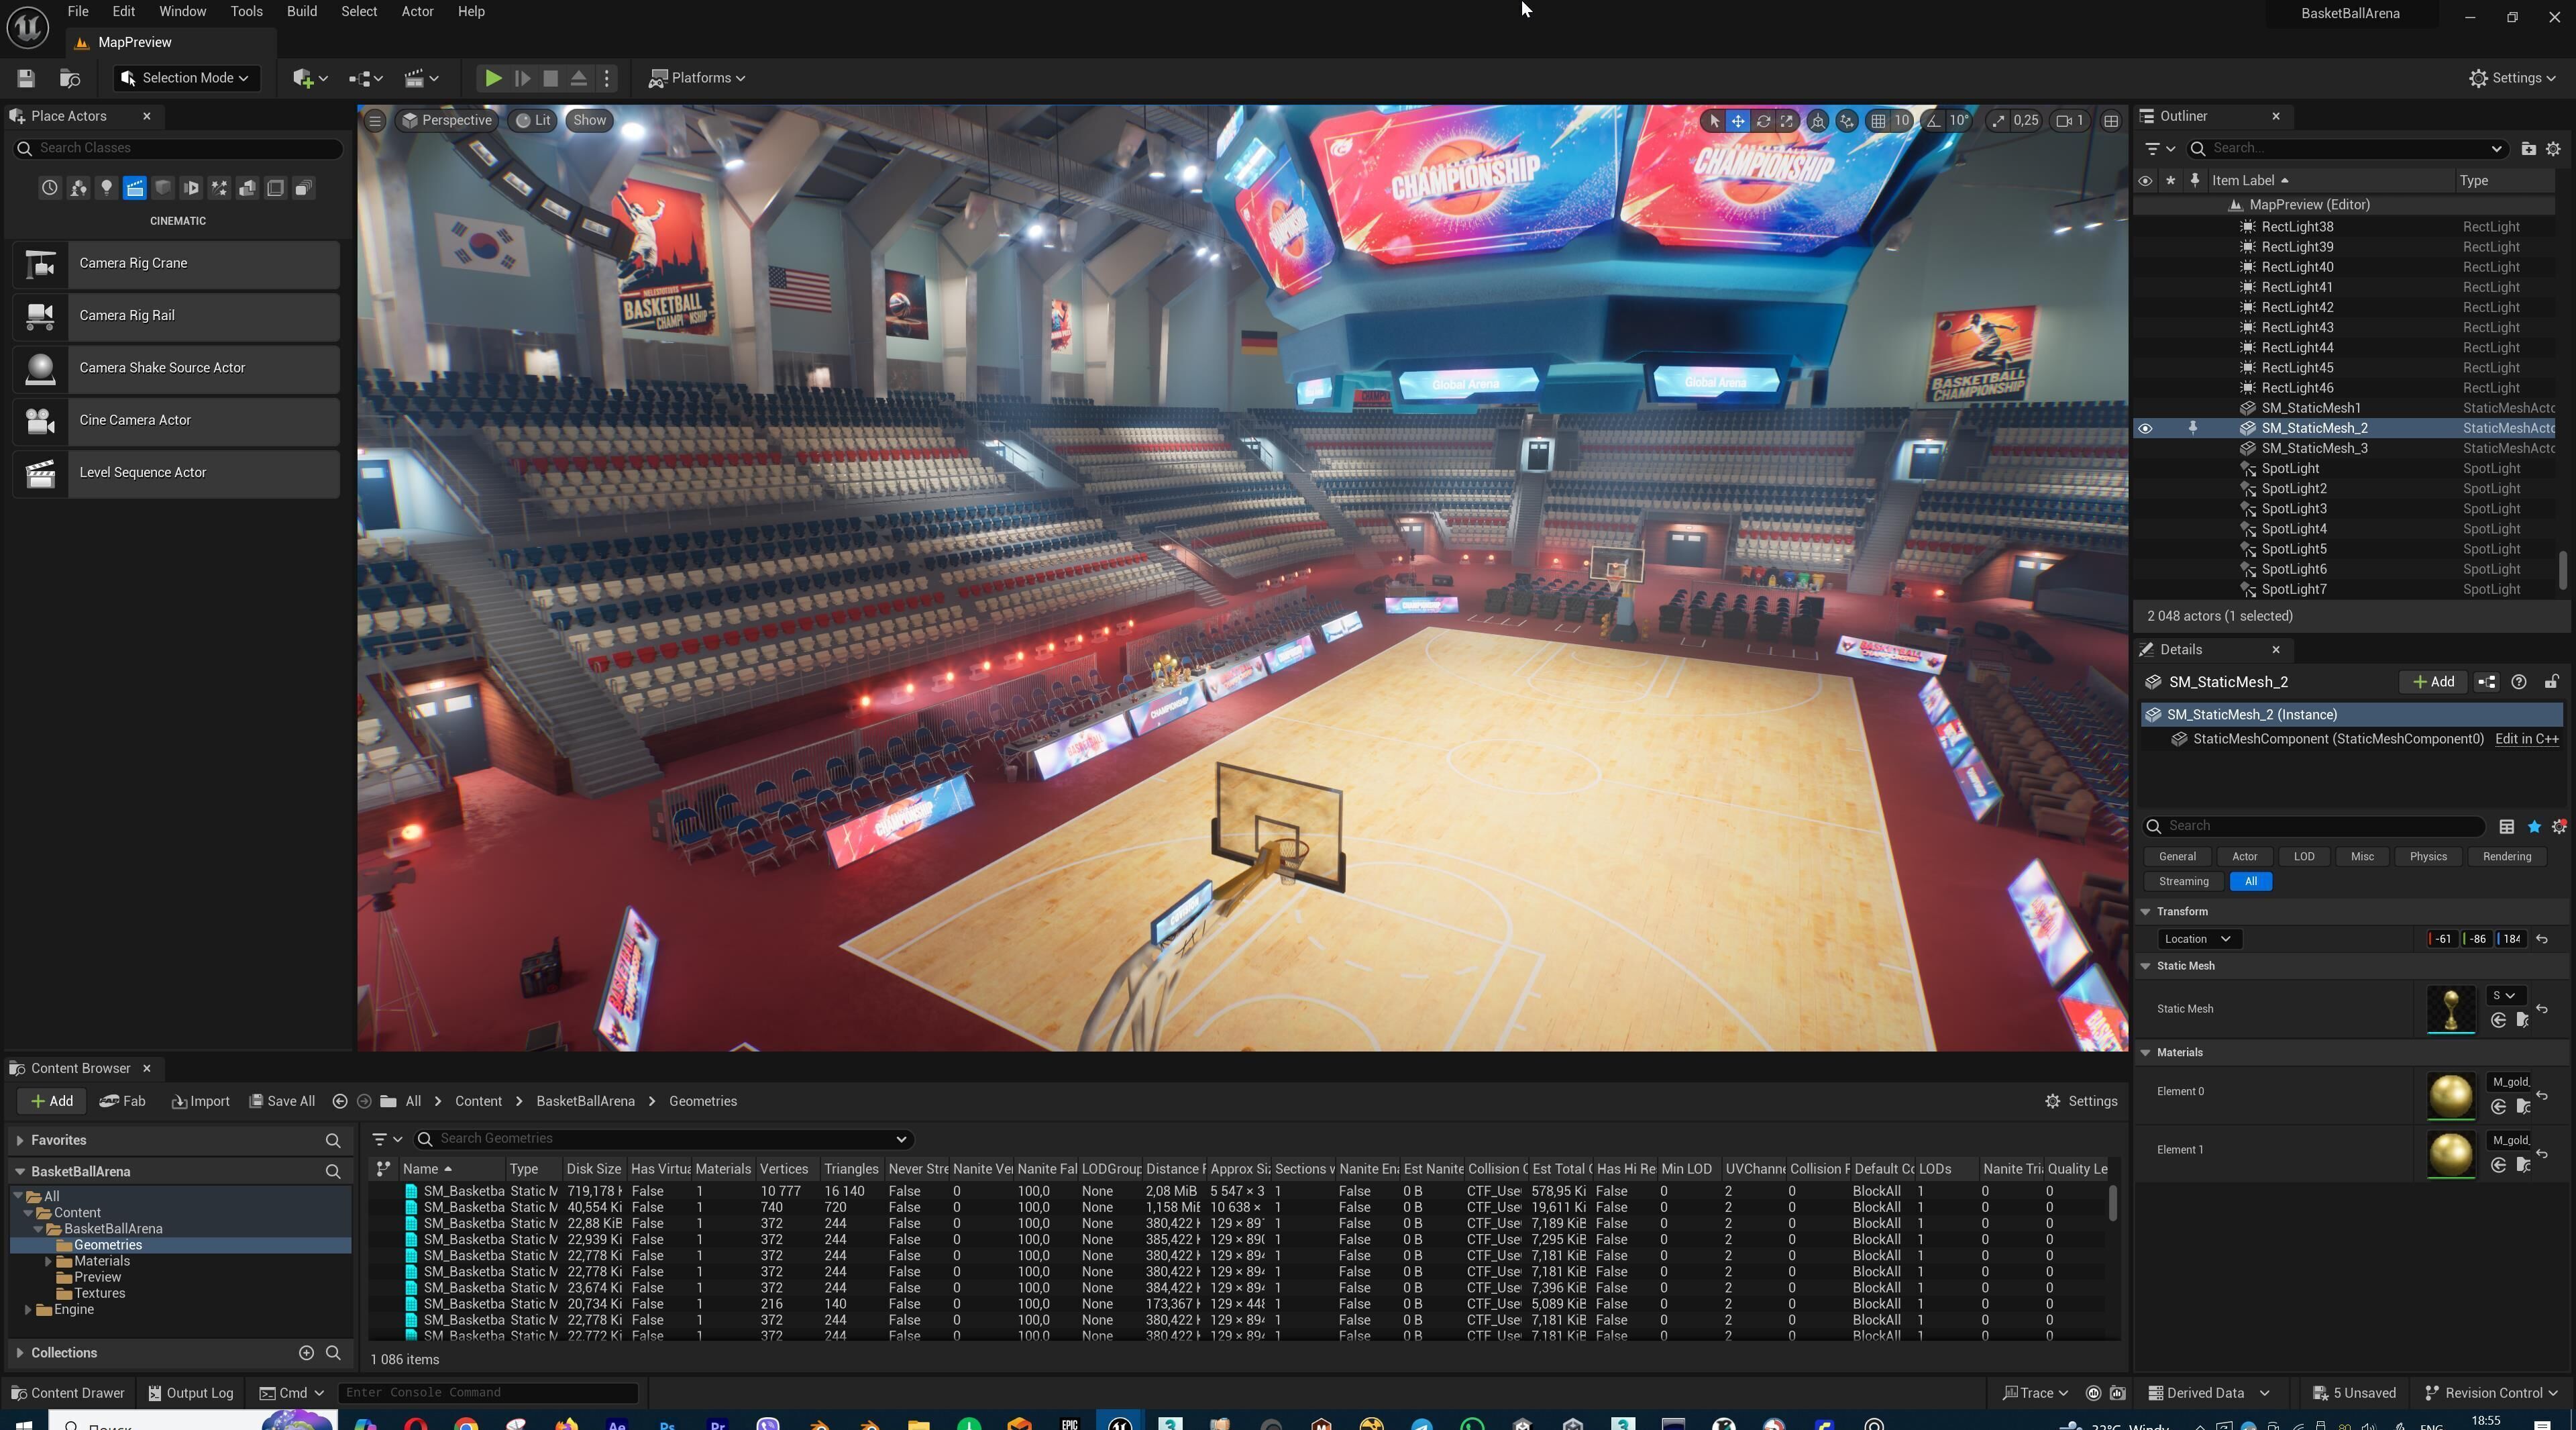This screenshot has width=2576, height=1430.
Task: Select the Physics filter in Details
Action: pyautogui.click(x=2428, y=856)
